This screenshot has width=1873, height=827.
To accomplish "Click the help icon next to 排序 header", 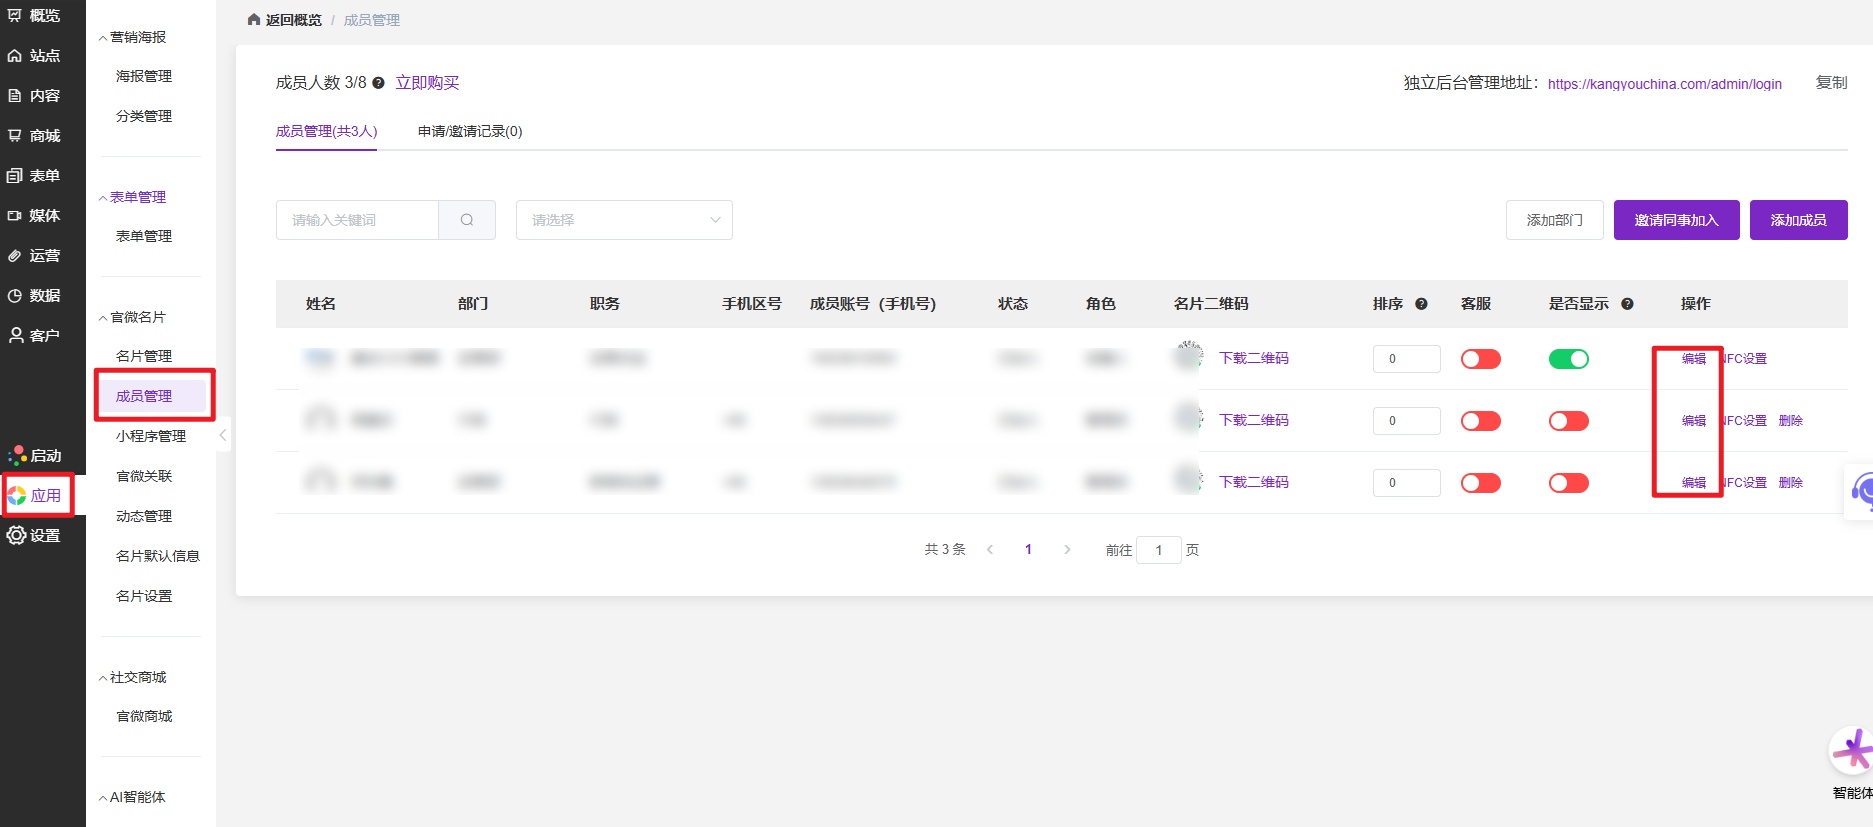I will point(1421,304).
